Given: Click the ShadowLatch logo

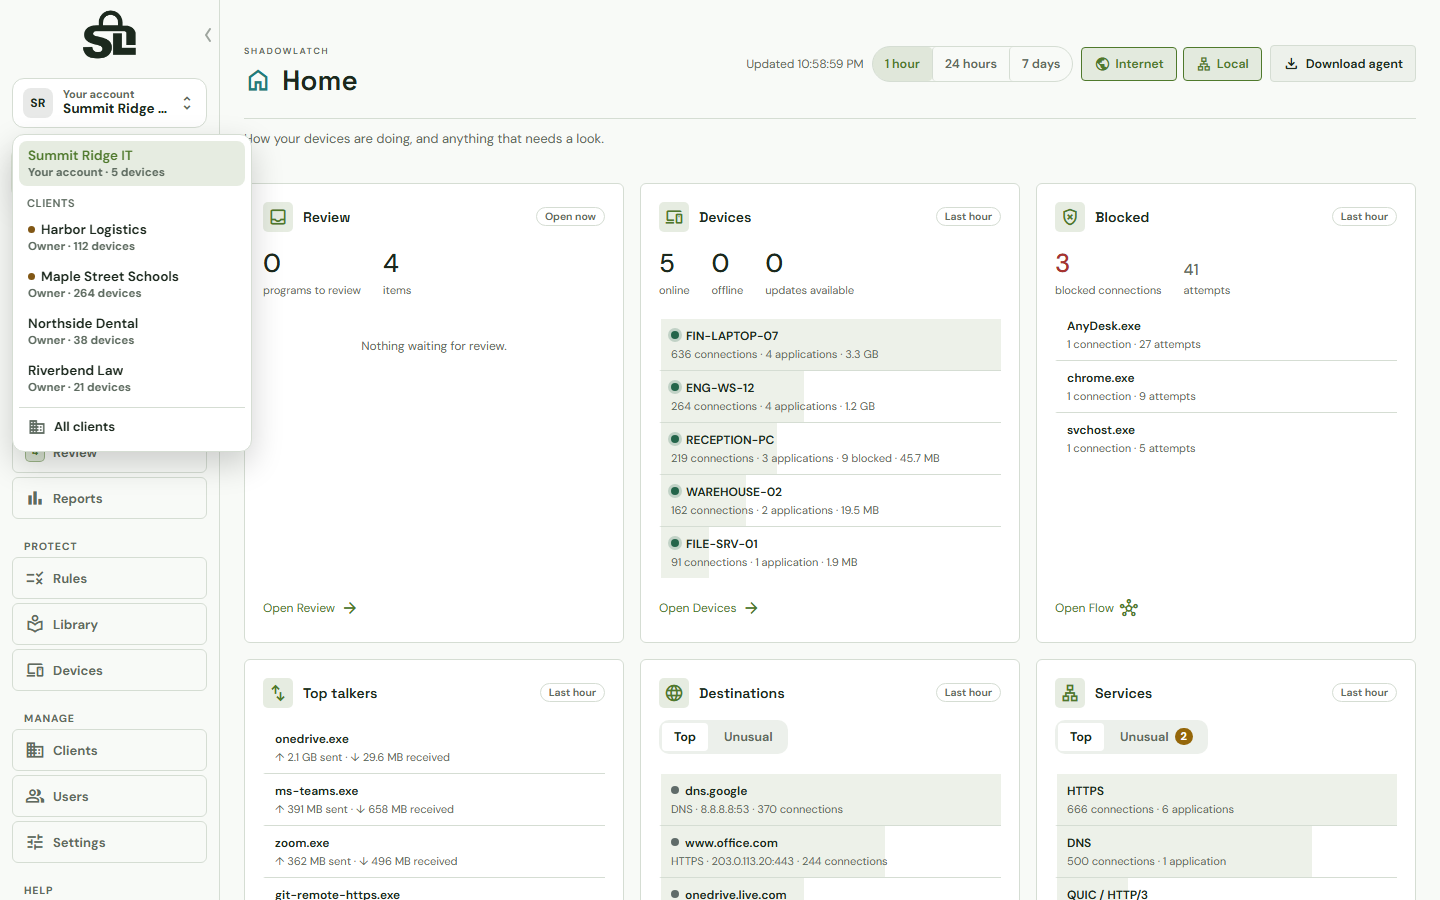Looking at the screenshot, I should click(x=109, y=35).
